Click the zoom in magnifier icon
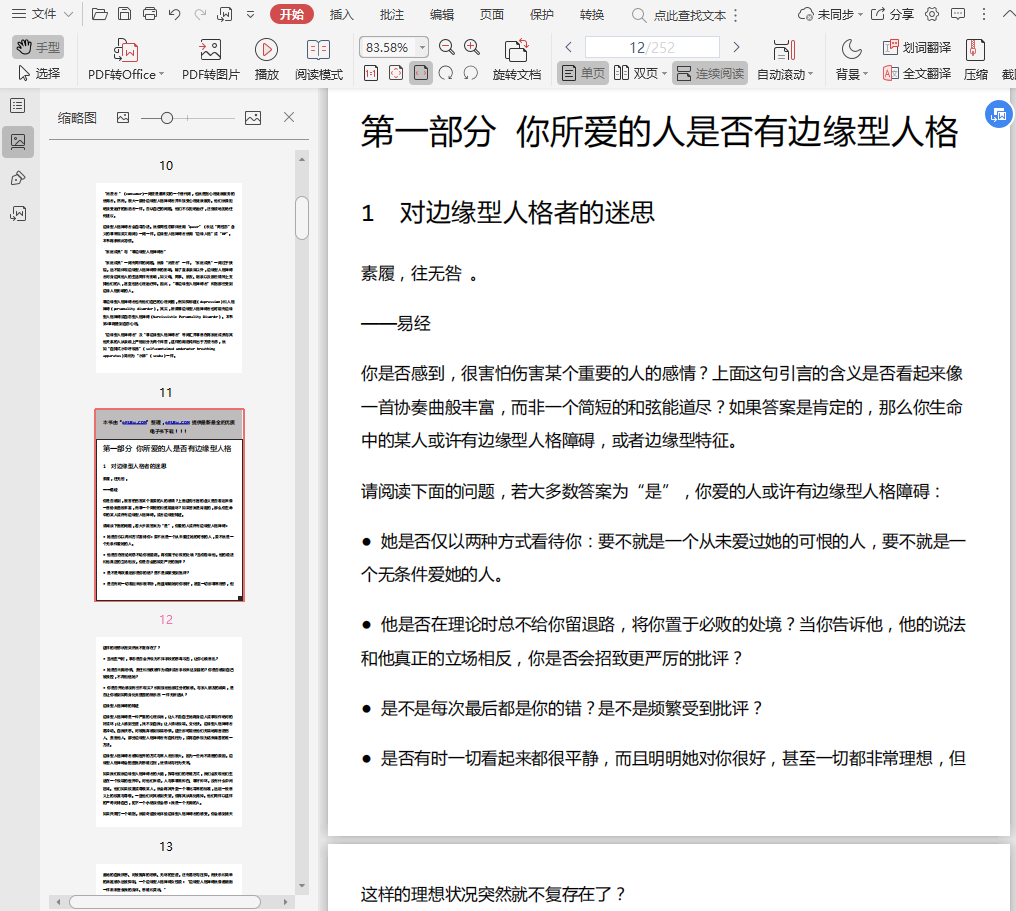Screen dimensions: 1016x911 point(472,47)
